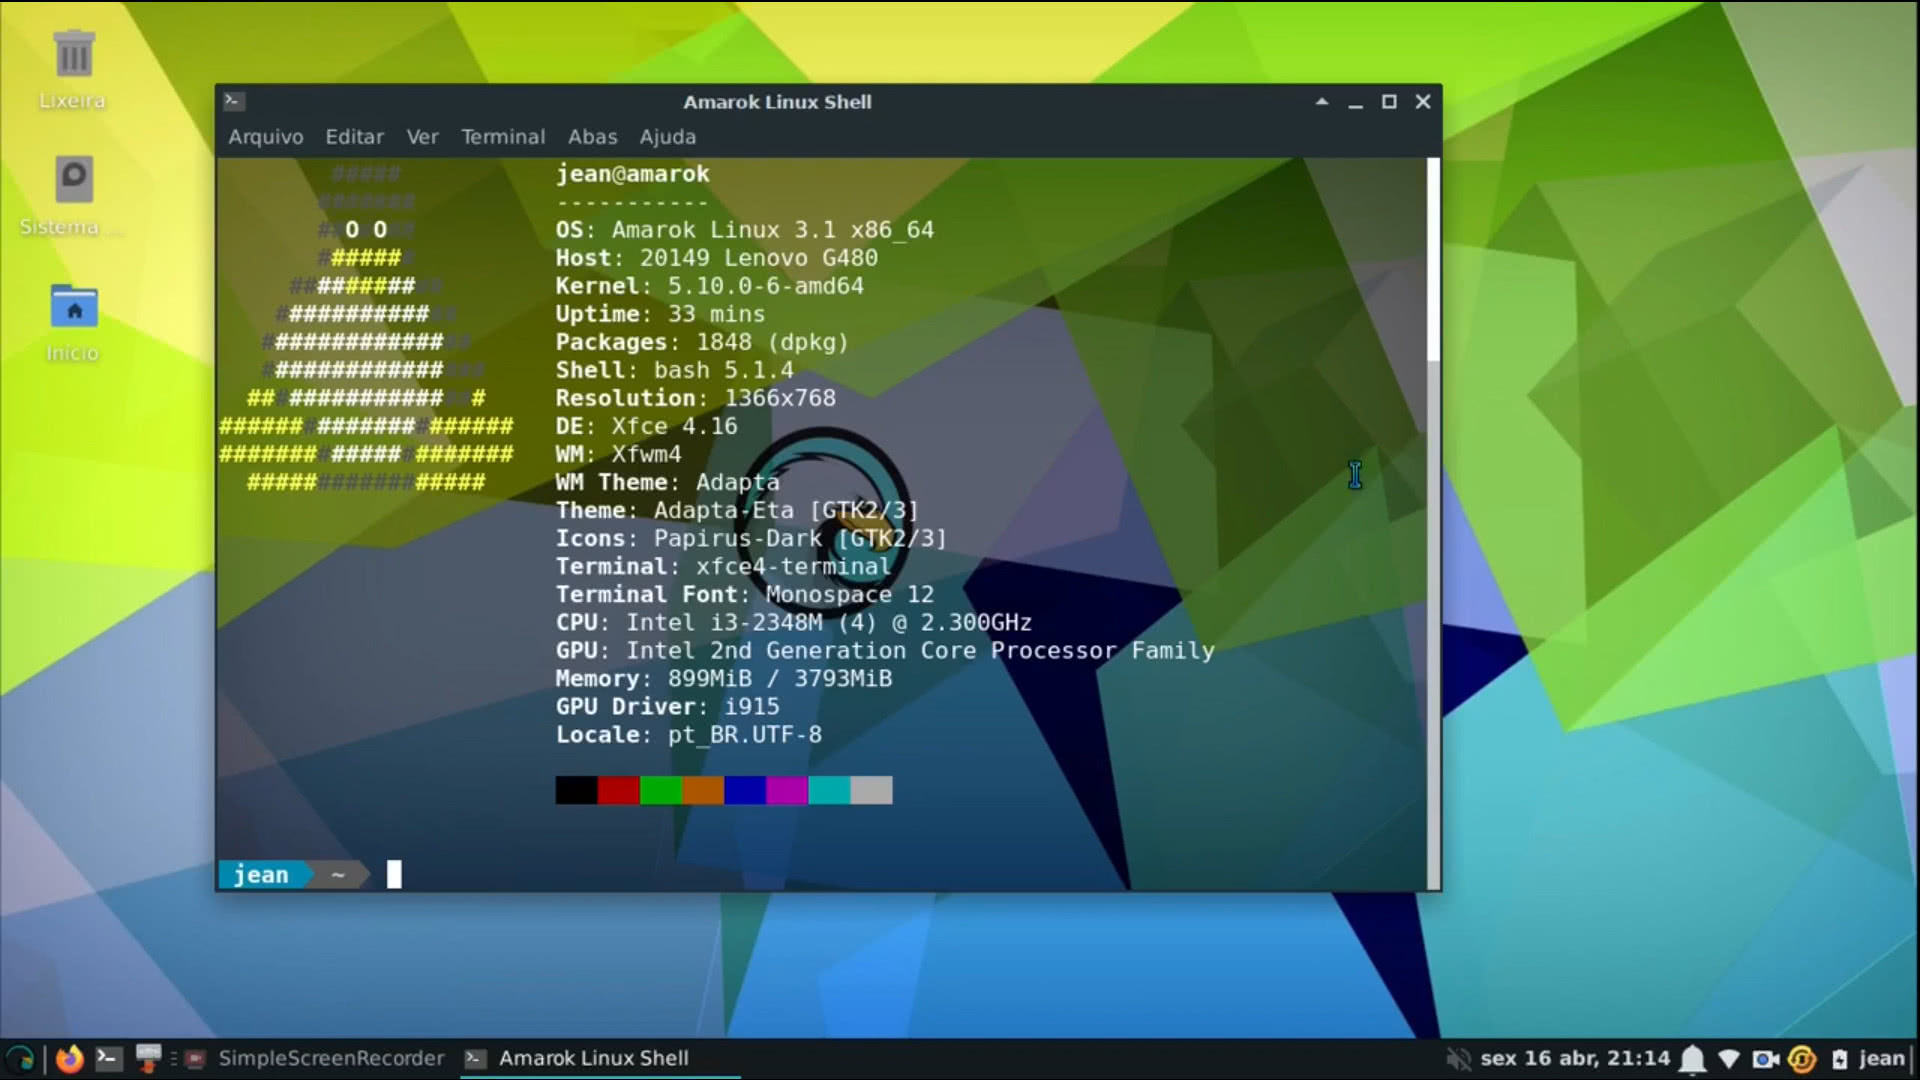Image resolution: width=1920 pixels, height=1080 pixels.
Task: Open the calendar from the clock 'sex 16 abr, 21:14'
Action: click(x=1575, y=1058)
